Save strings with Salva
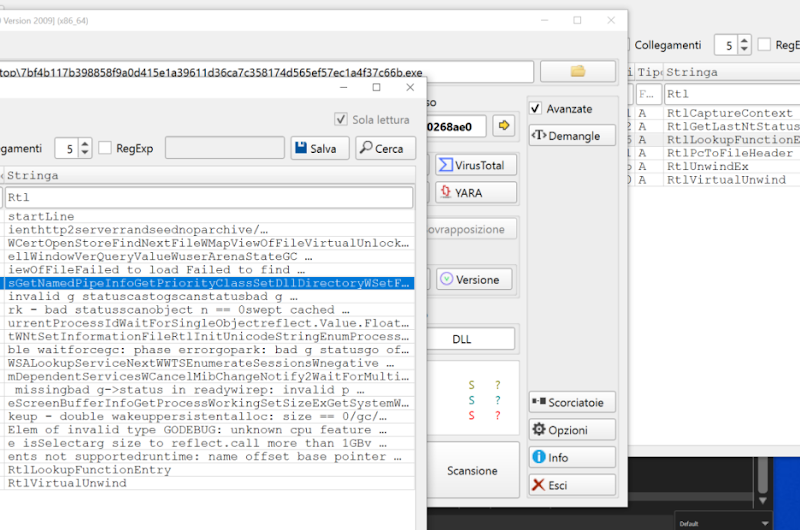 point(320,148)
